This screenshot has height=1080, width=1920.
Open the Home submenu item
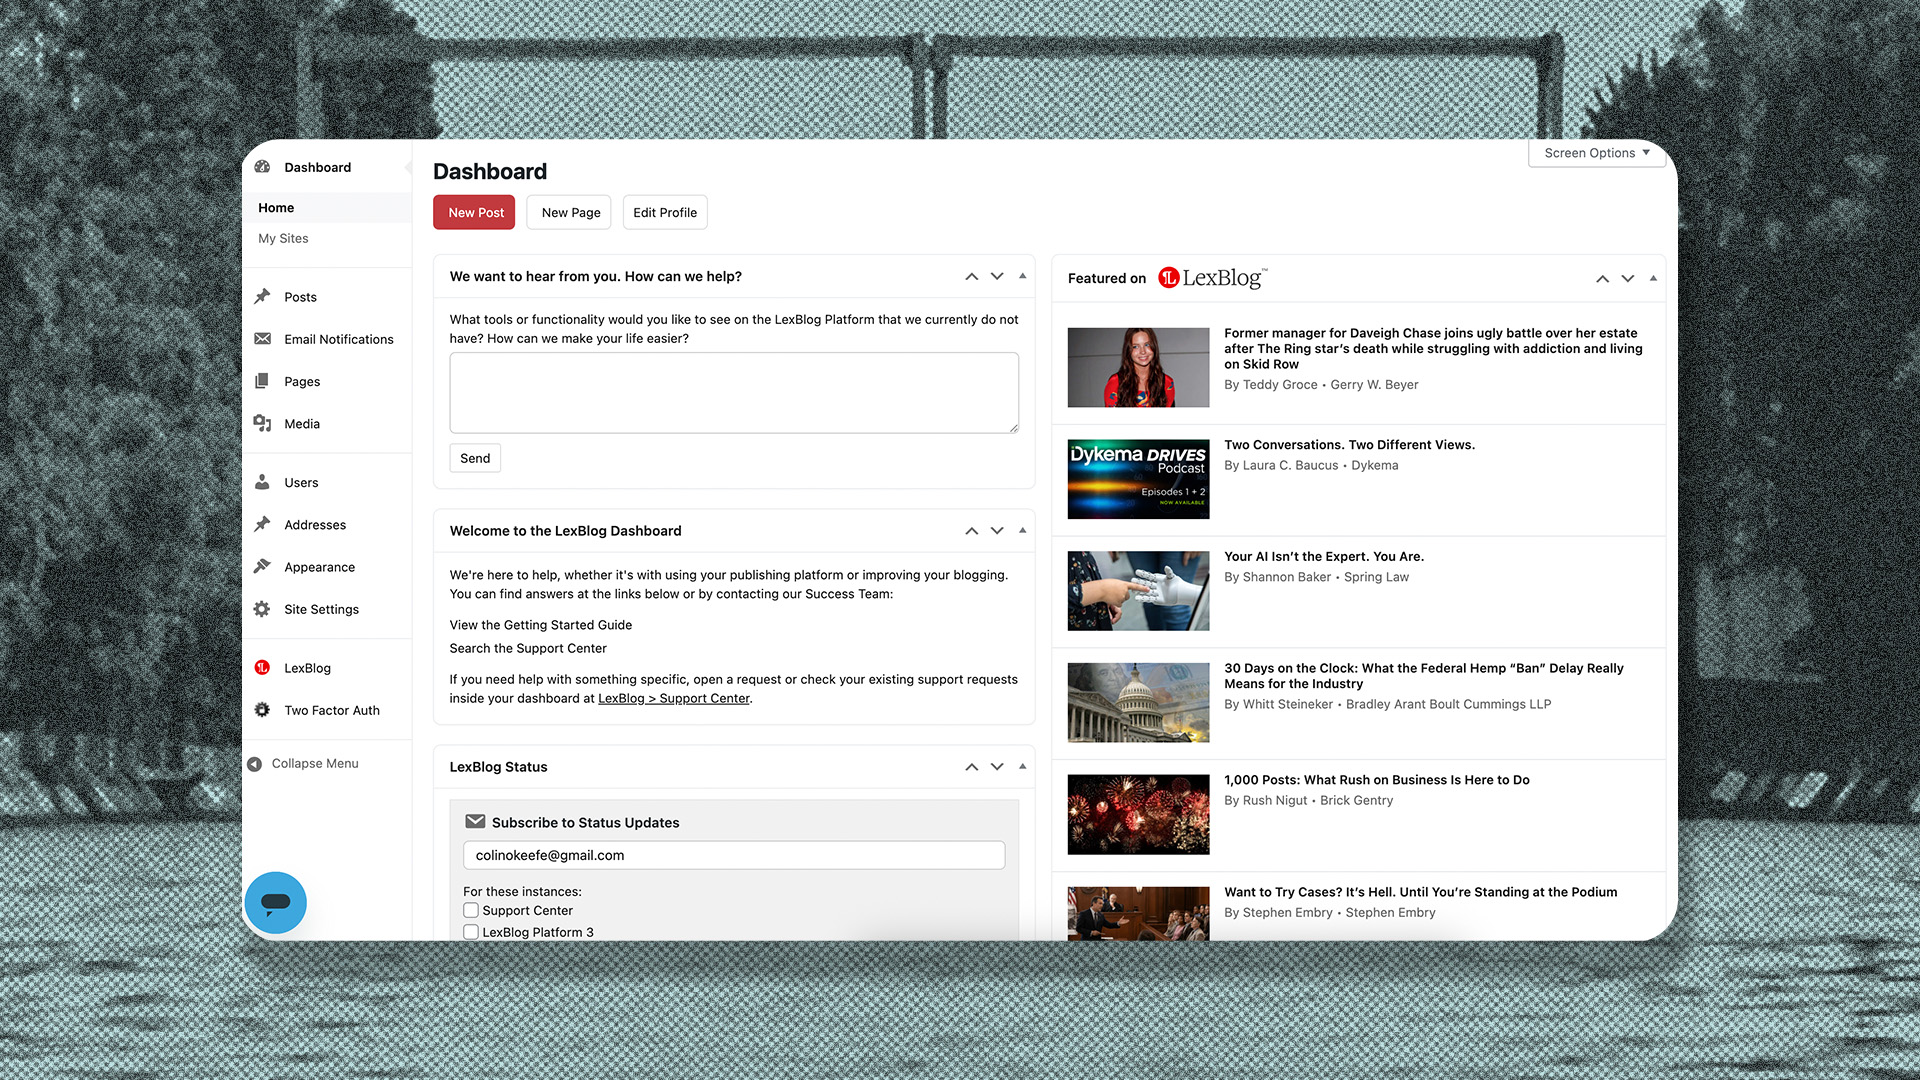point(276,207)
